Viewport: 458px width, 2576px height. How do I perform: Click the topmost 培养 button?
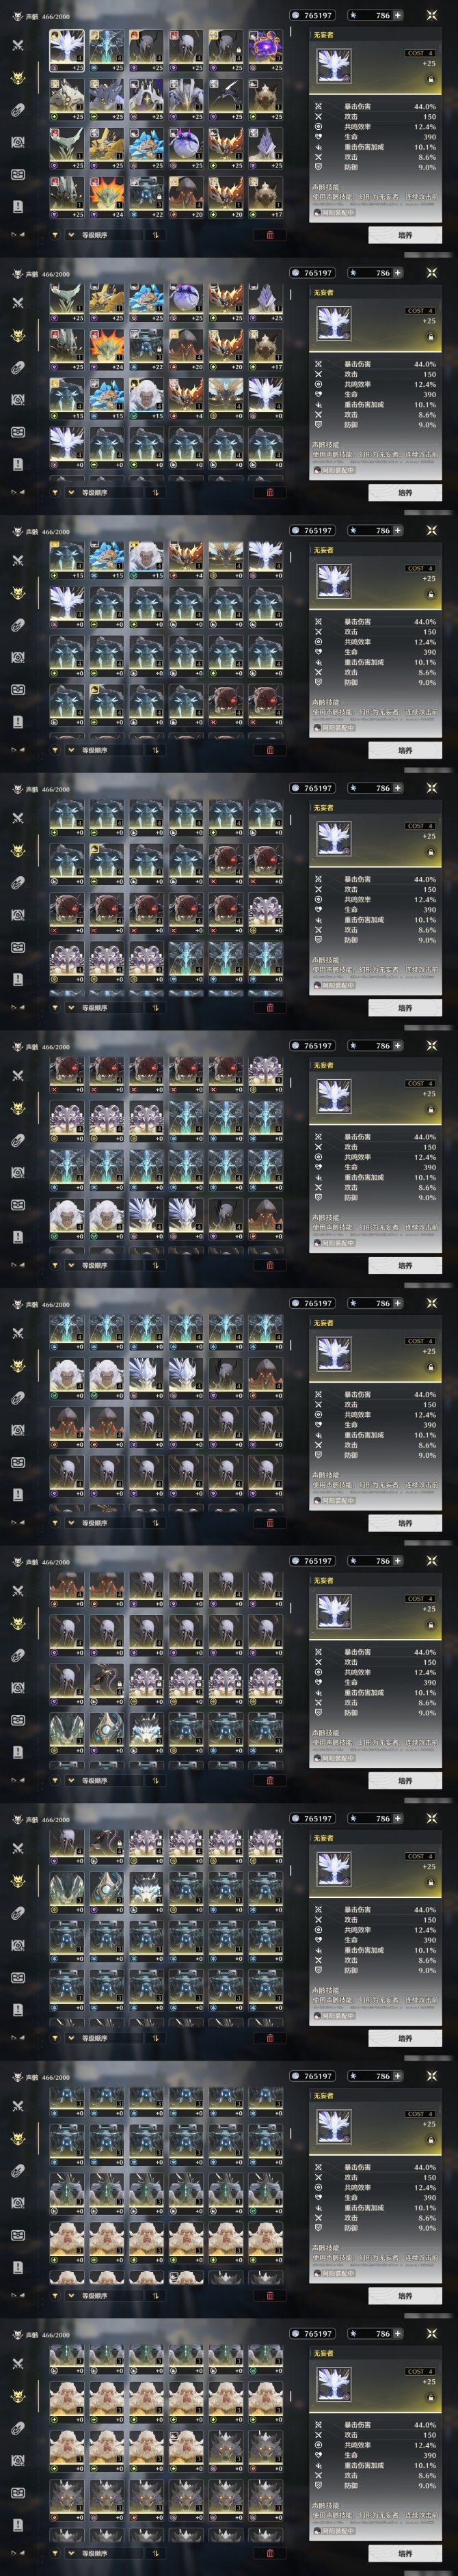(x=404, y=235)
